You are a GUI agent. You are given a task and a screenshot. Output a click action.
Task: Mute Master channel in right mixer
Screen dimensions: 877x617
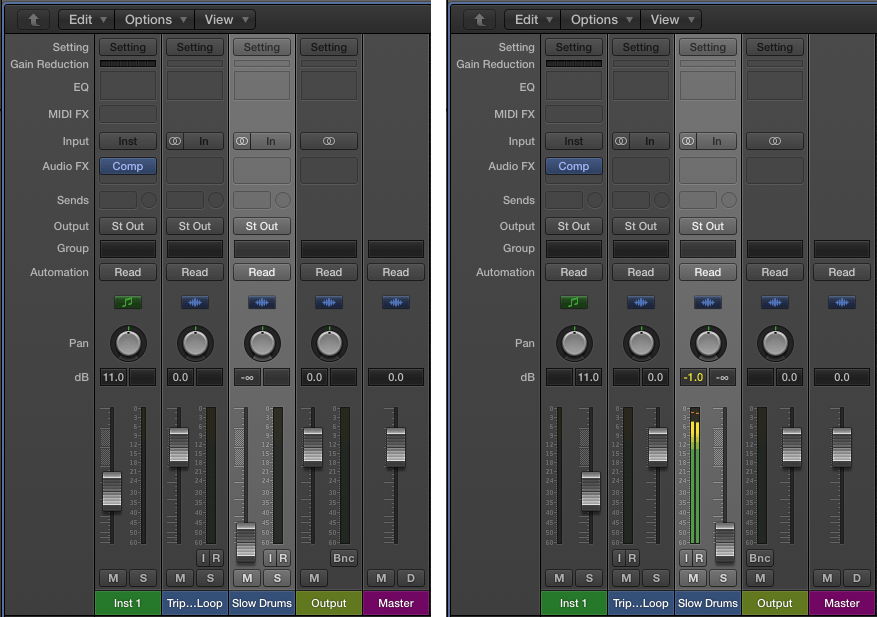827,578
